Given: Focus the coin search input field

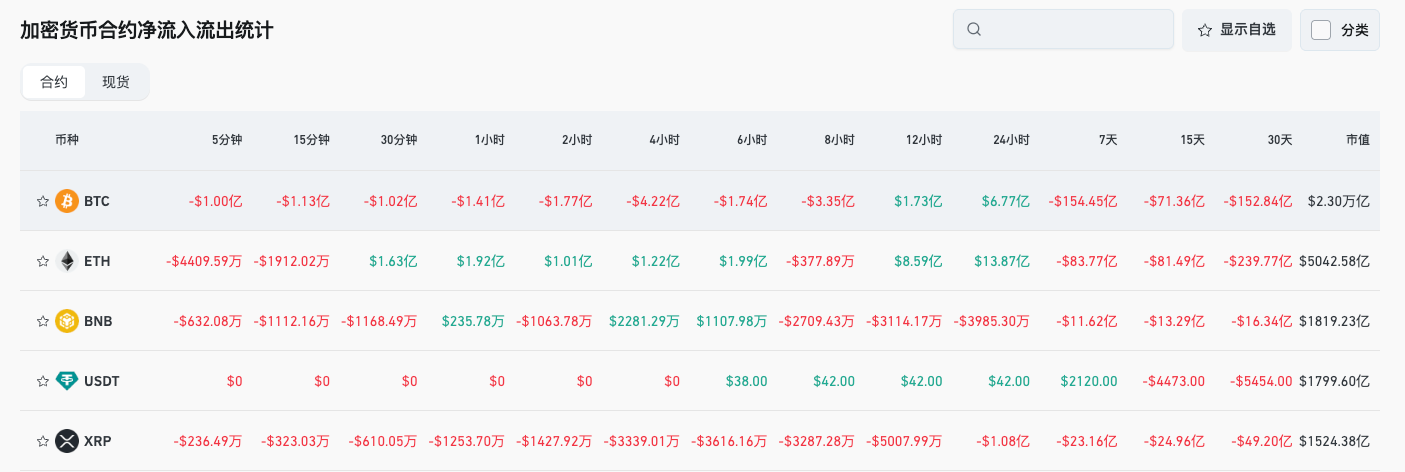Looking at the screenshot, I should coord(1075,30).
